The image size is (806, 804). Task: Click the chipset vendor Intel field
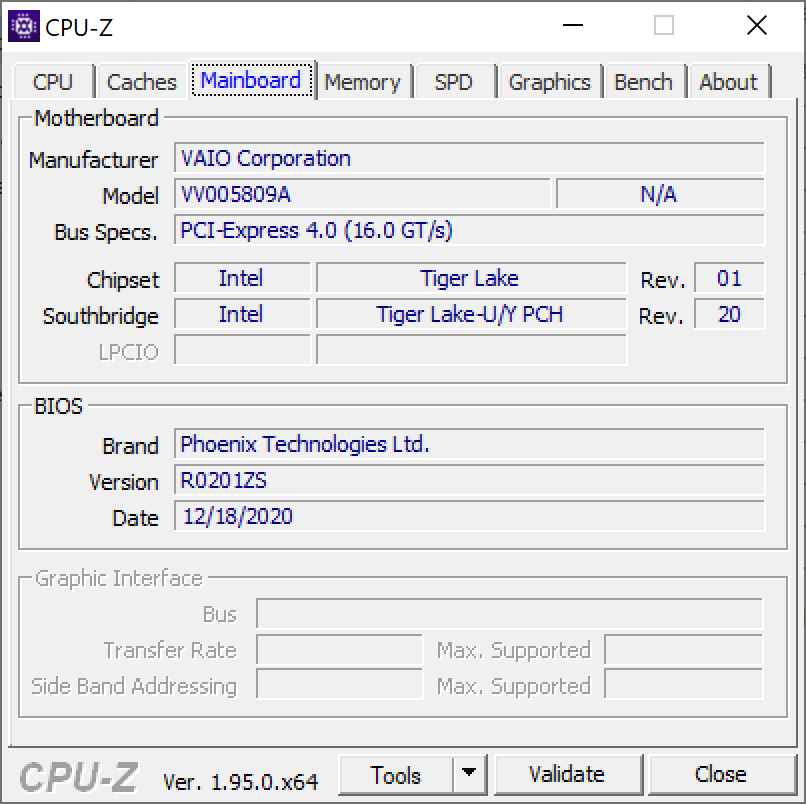(x=242, y=278)
